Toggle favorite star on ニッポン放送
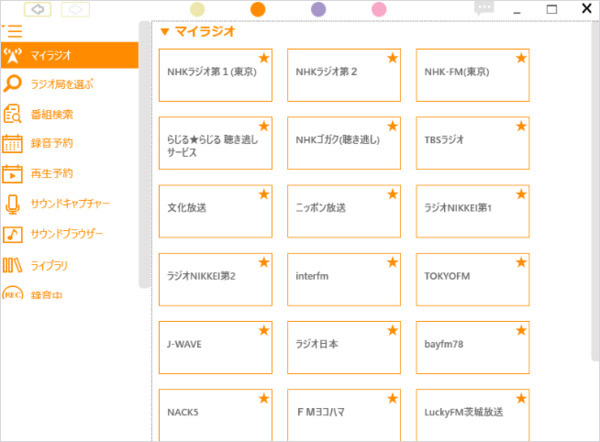This screenshot has height=442, width=600. (393, 194)
